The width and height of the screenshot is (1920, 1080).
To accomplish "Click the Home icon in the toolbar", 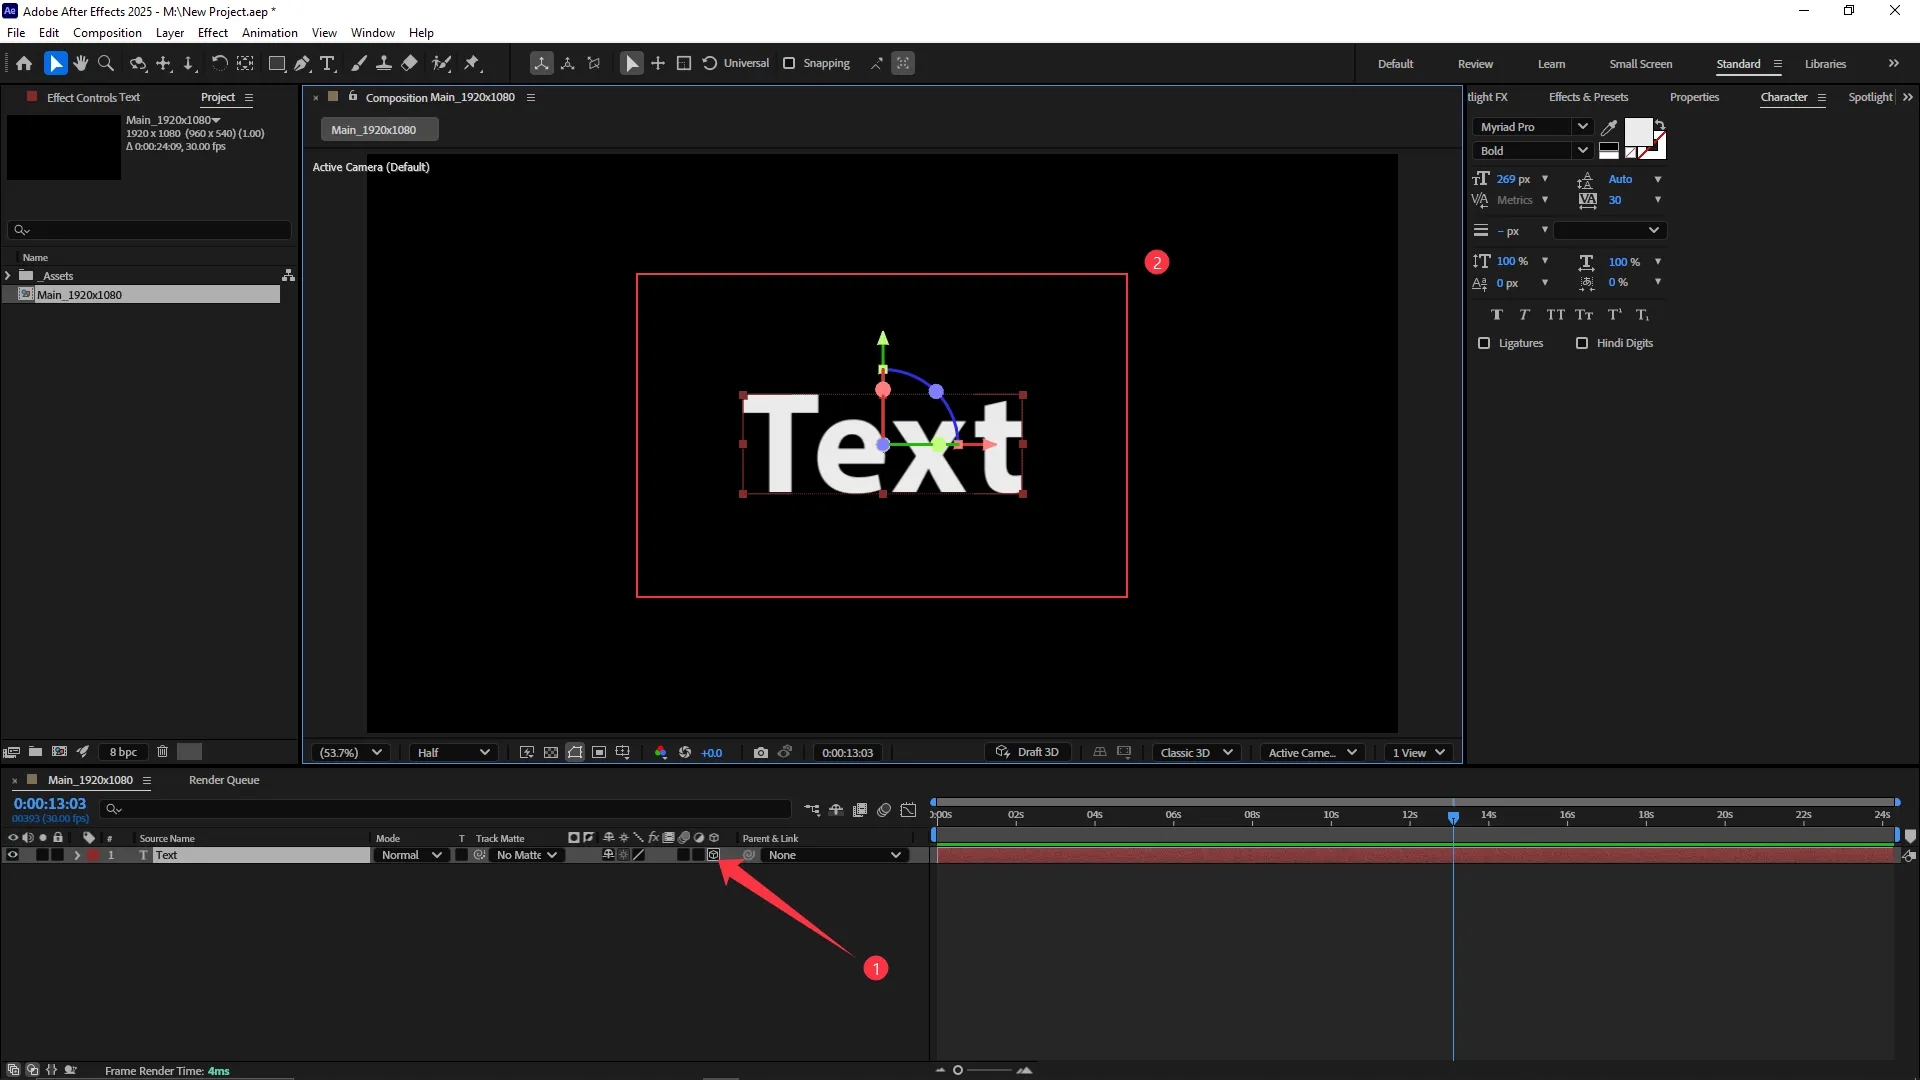I will 24,63.
